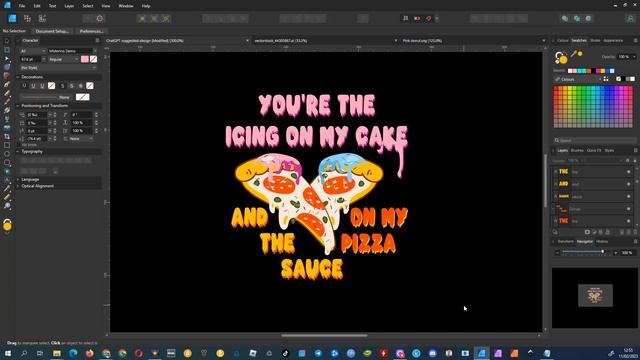The image size is (640, 360).
Task: Select the Rounded Rectangle tool
Action: point(7,162)
